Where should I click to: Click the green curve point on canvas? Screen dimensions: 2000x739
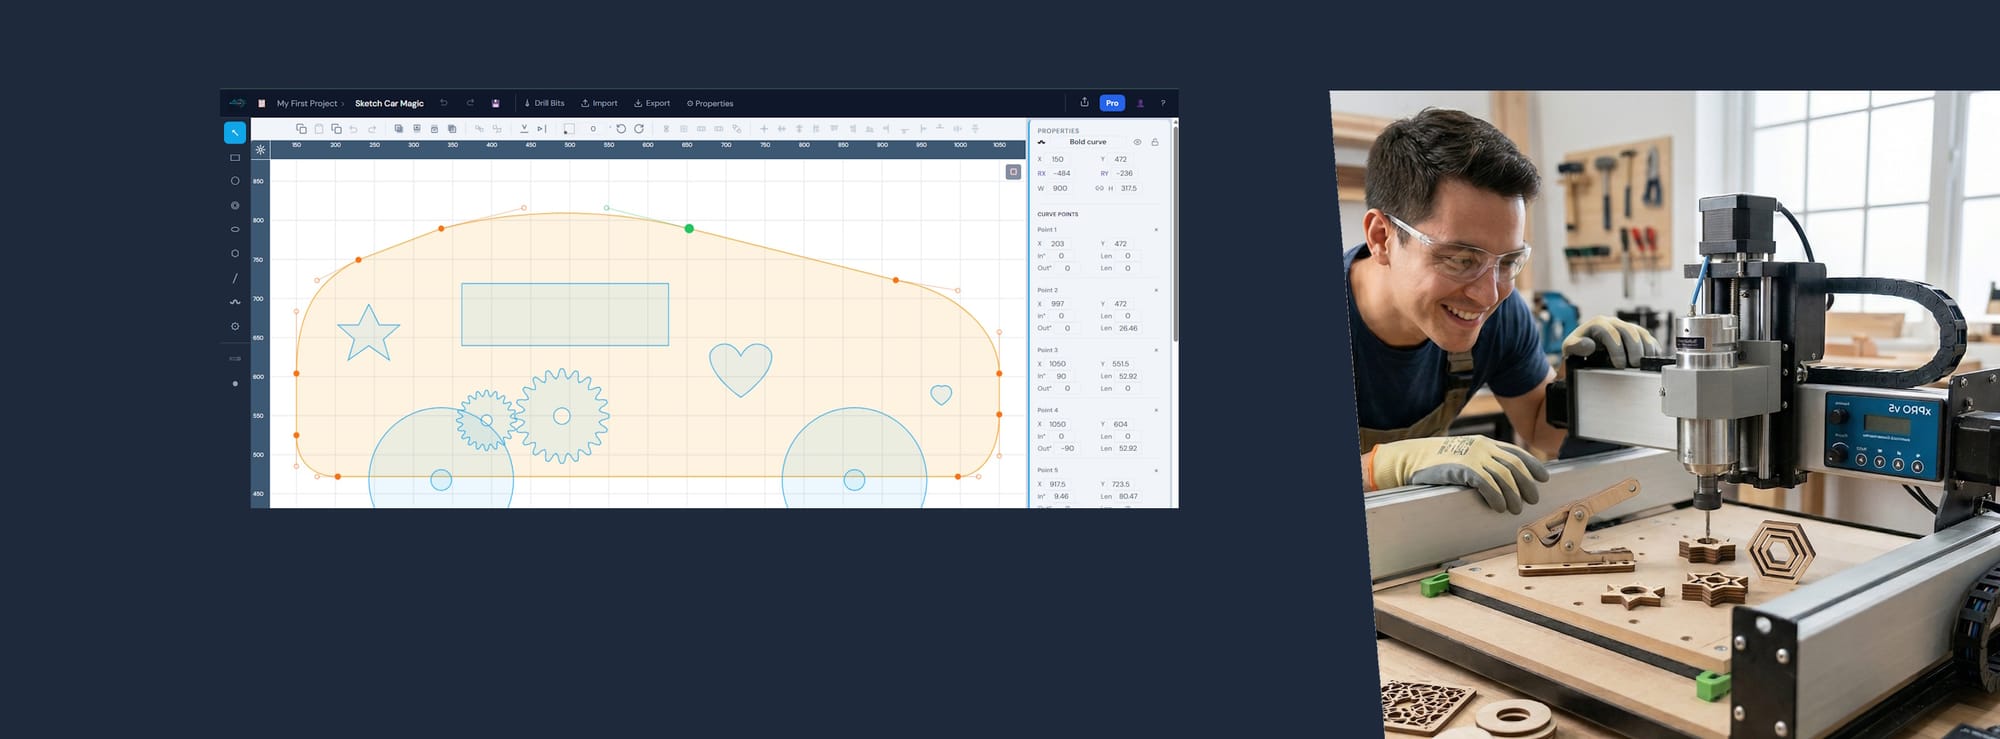[689, 229]
